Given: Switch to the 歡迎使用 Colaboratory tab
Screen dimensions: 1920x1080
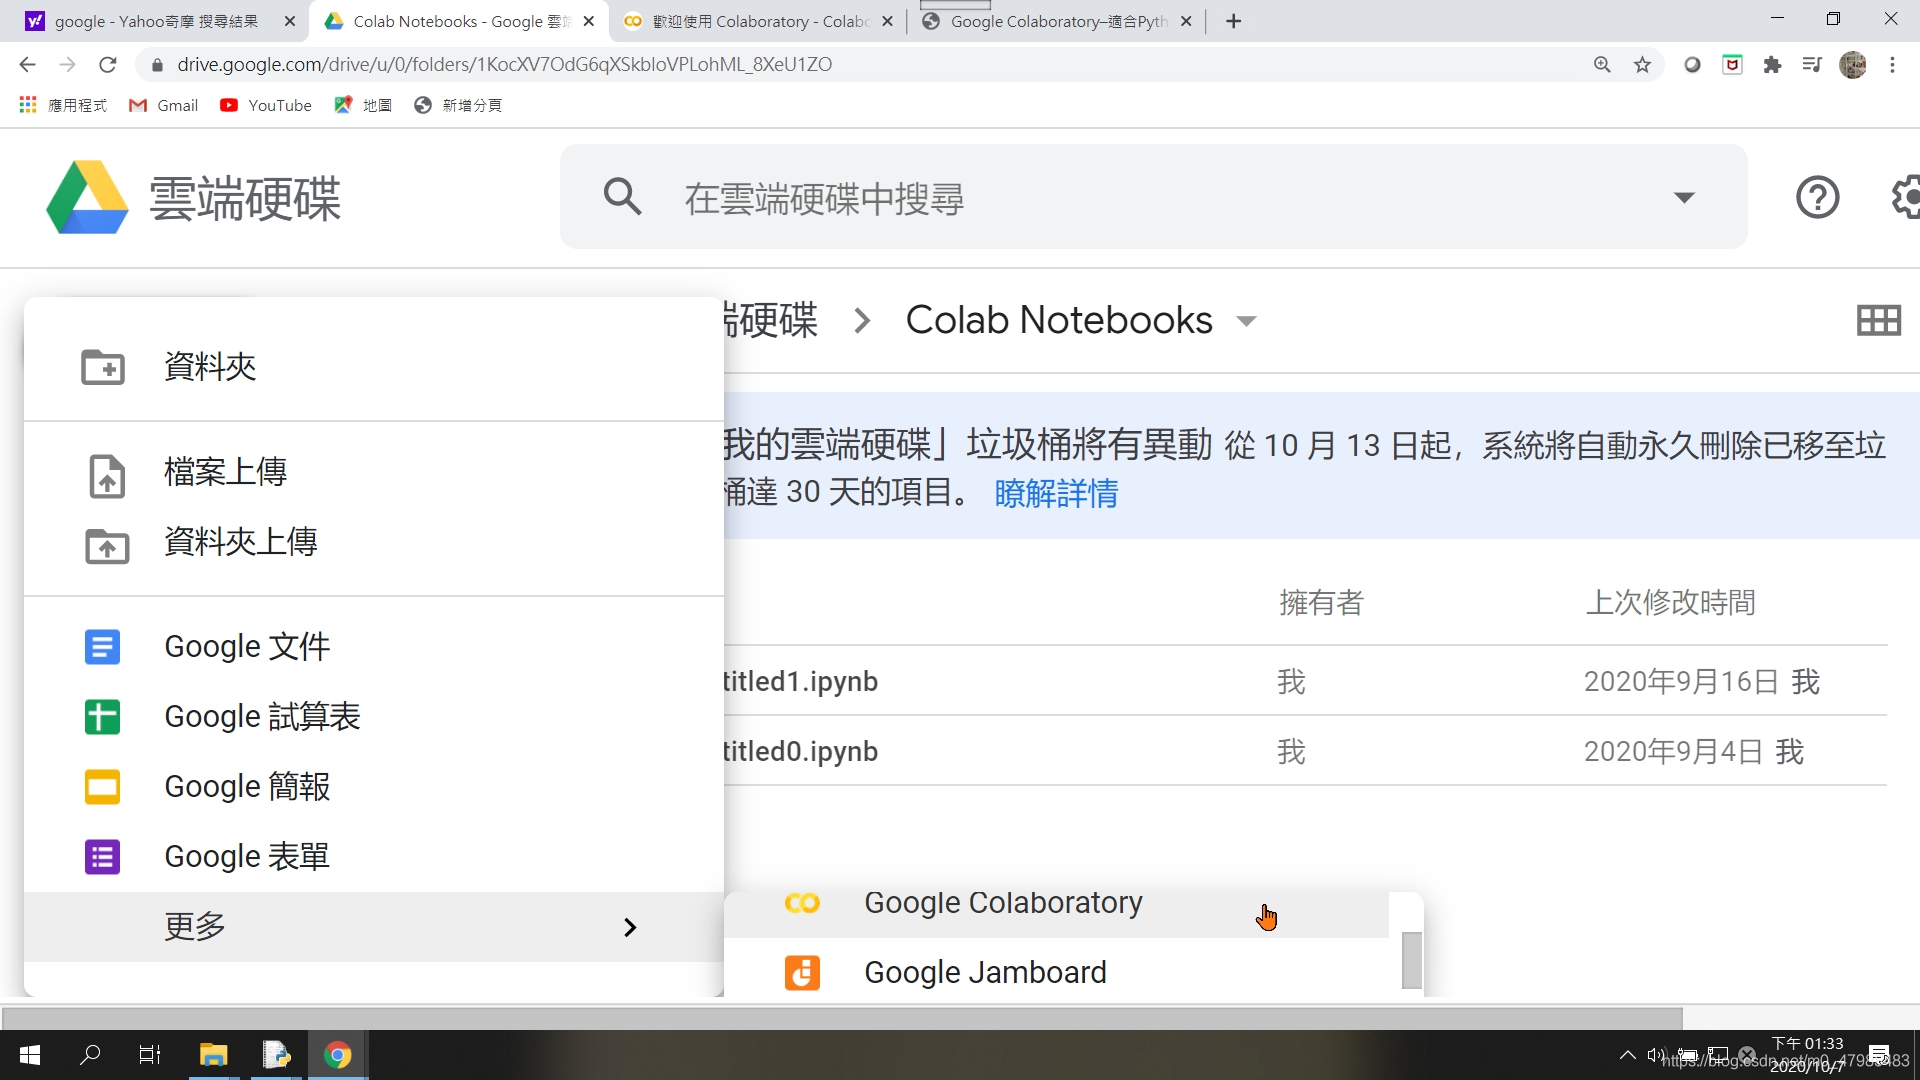Looking at the screenshot, I should coord(750,20).
